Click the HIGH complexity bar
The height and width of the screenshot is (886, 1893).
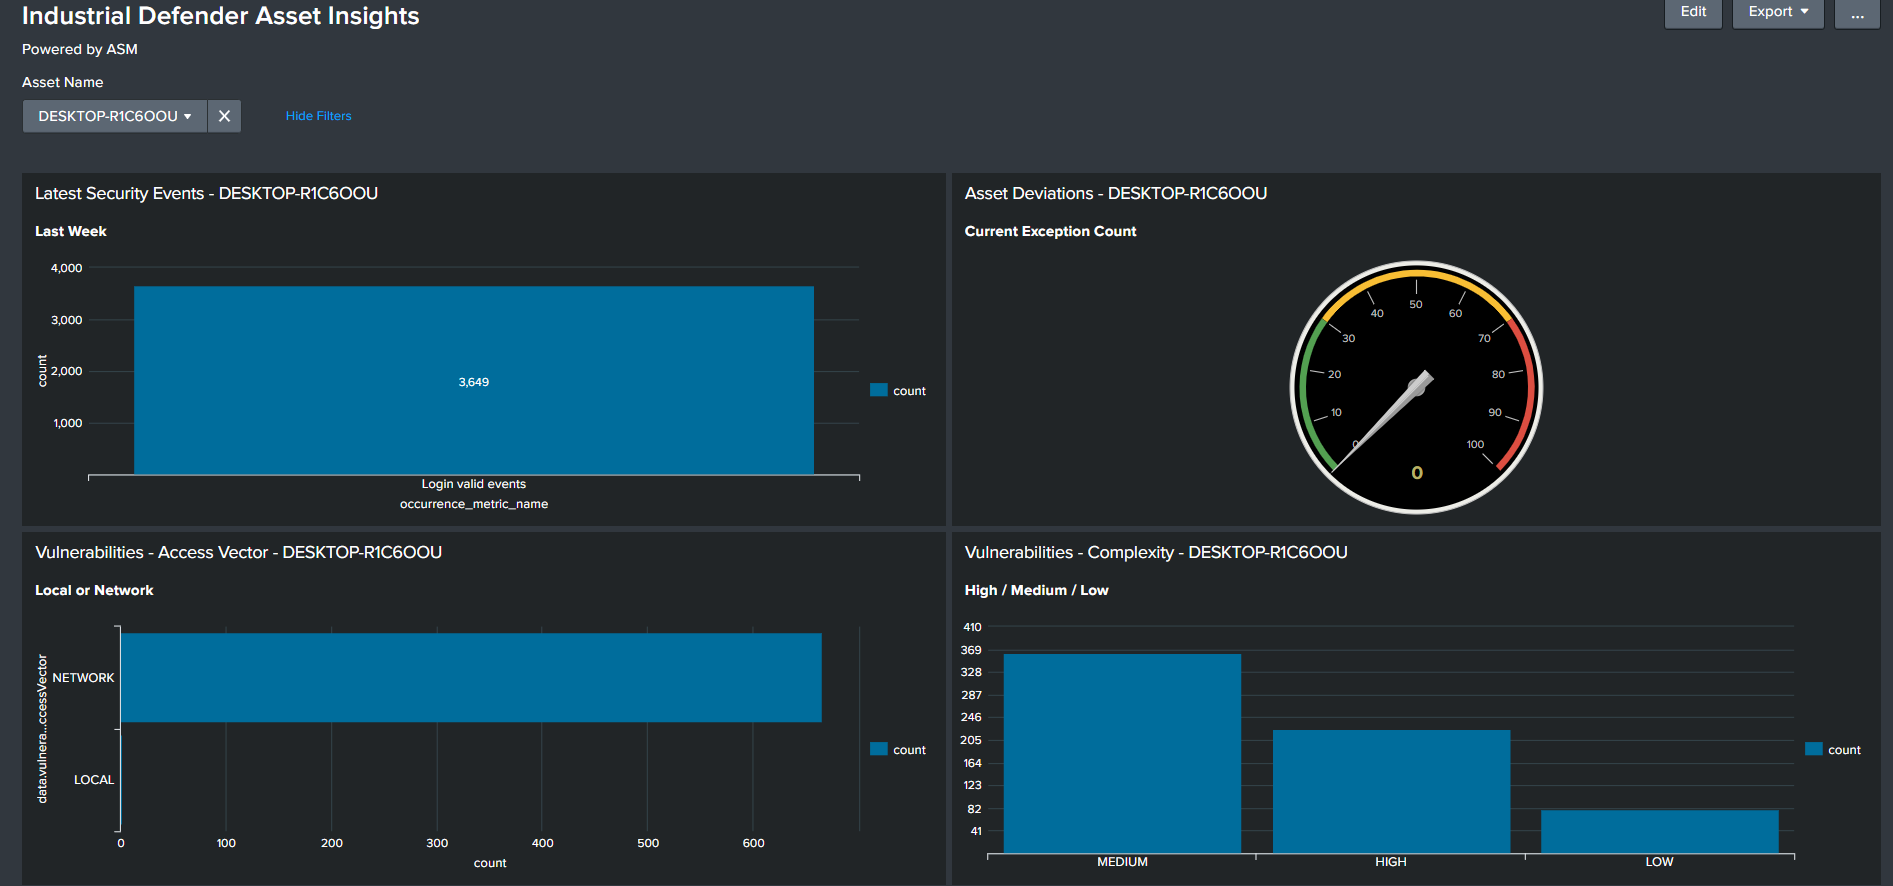point(1391,791)
